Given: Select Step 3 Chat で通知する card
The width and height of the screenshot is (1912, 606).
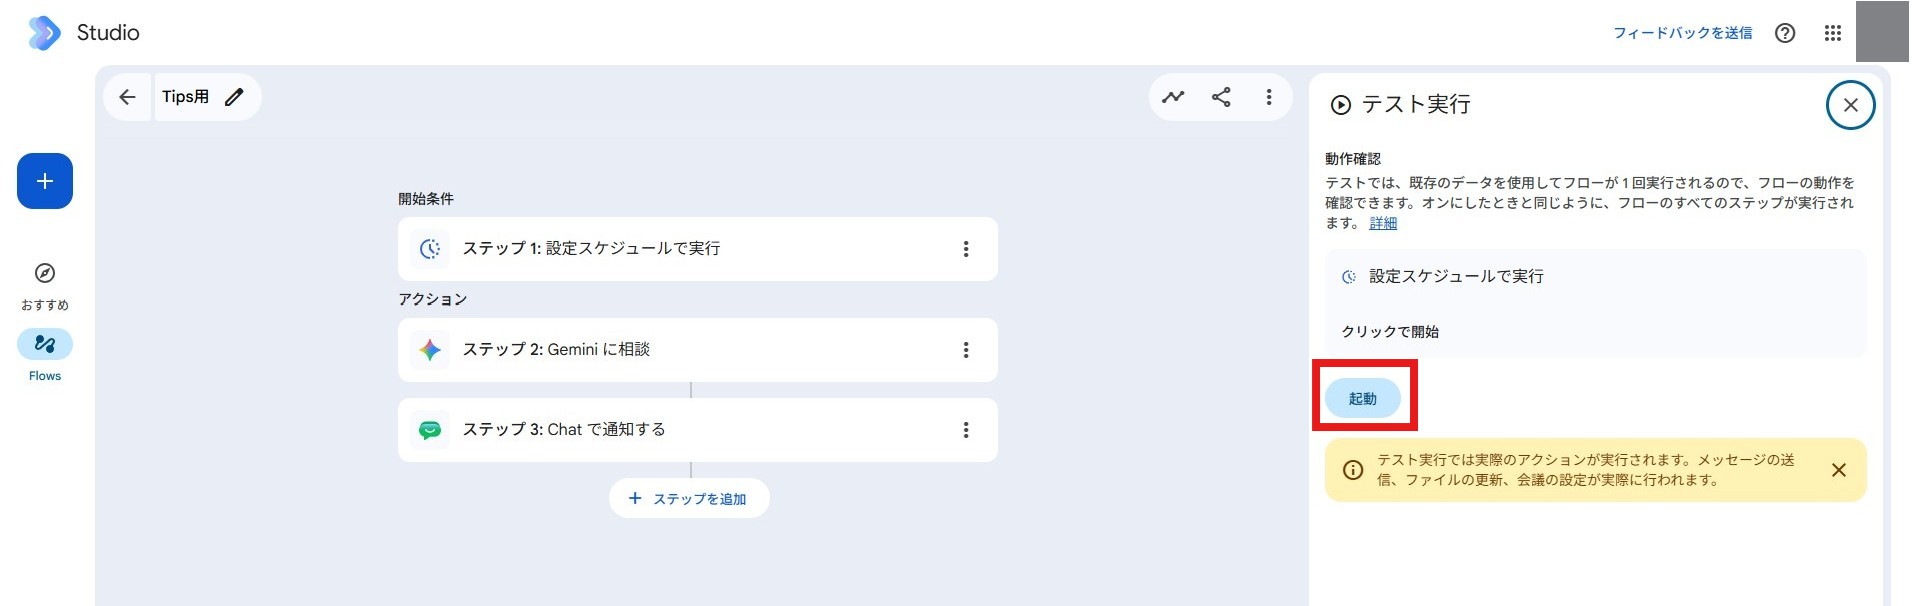Looking at the screenshot, I should pos(698,430).
